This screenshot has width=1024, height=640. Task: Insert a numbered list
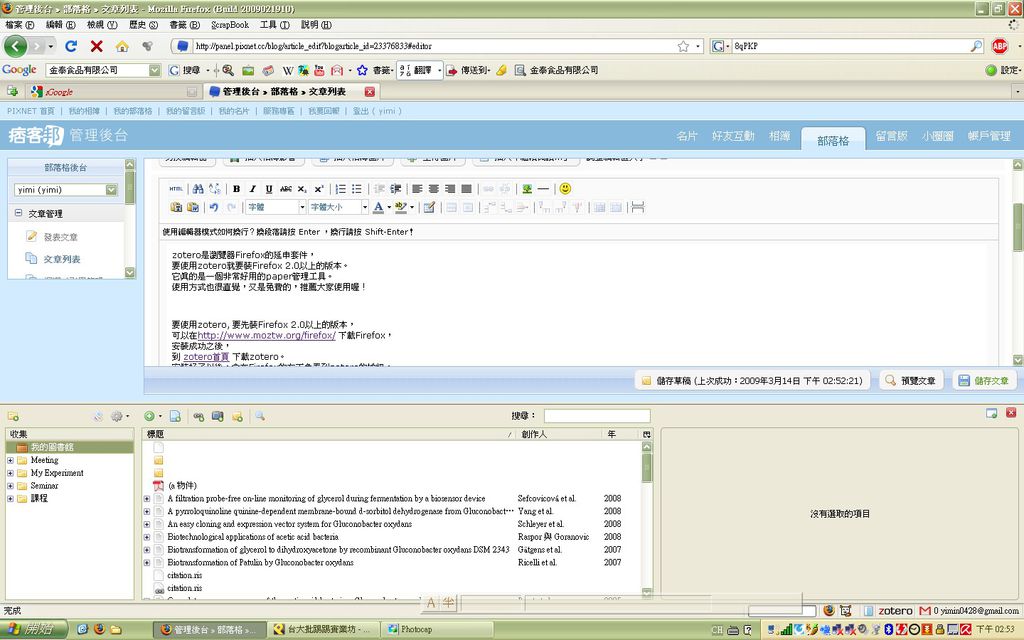pyautogui.click(x=340, y=189)
